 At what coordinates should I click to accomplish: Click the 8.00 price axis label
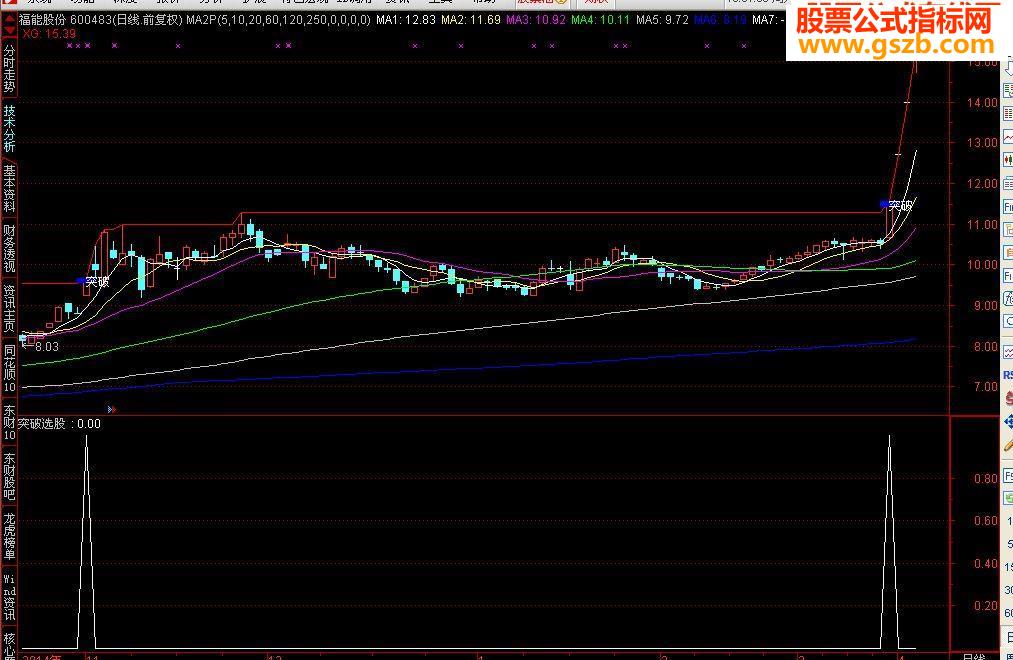(x=986, y=347)
